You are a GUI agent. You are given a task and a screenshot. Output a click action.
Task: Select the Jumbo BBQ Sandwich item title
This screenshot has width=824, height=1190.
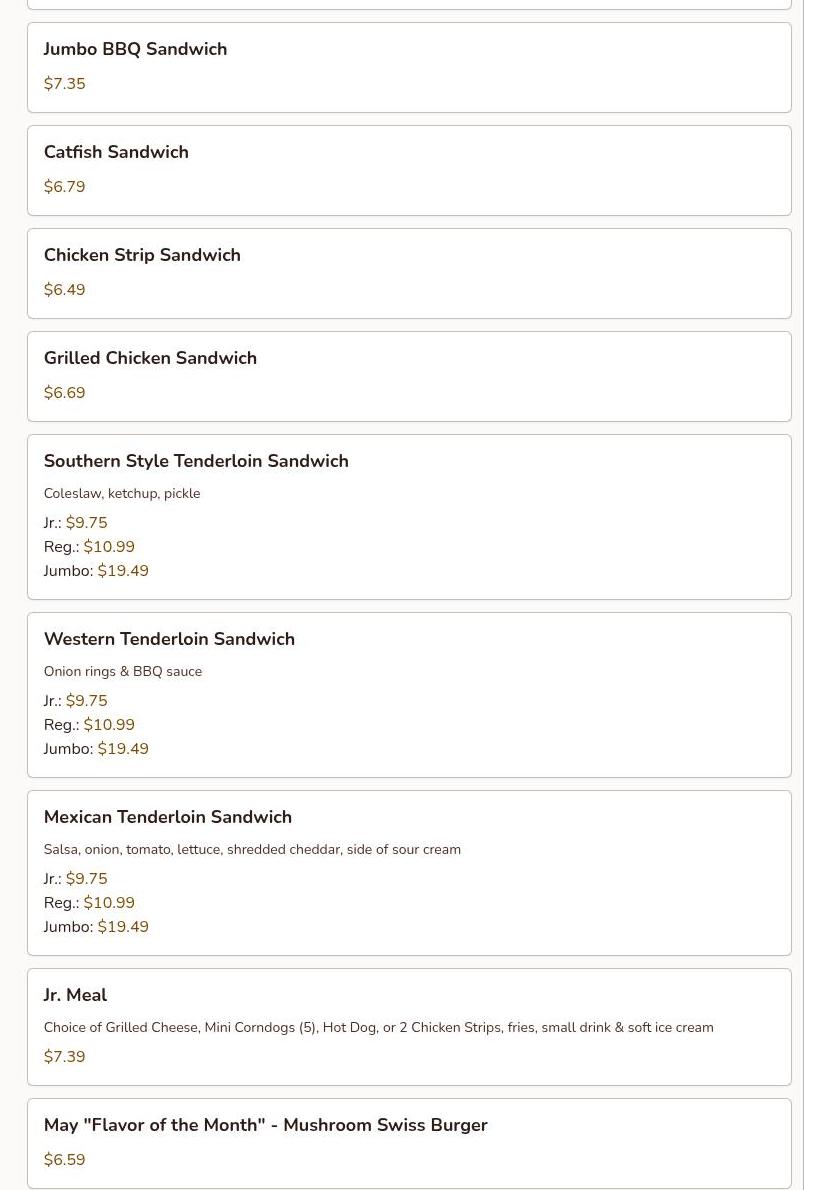click(135, 49)
